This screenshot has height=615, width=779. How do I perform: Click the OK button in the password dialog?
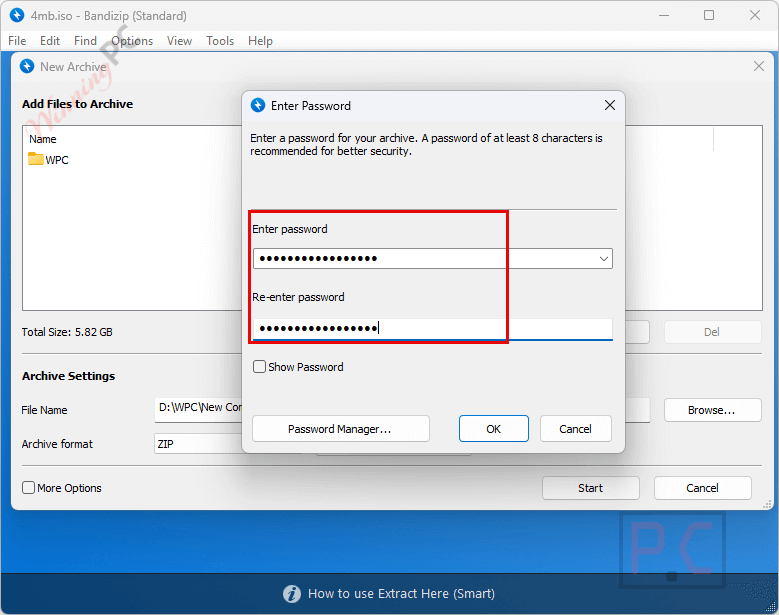(493, 429)
